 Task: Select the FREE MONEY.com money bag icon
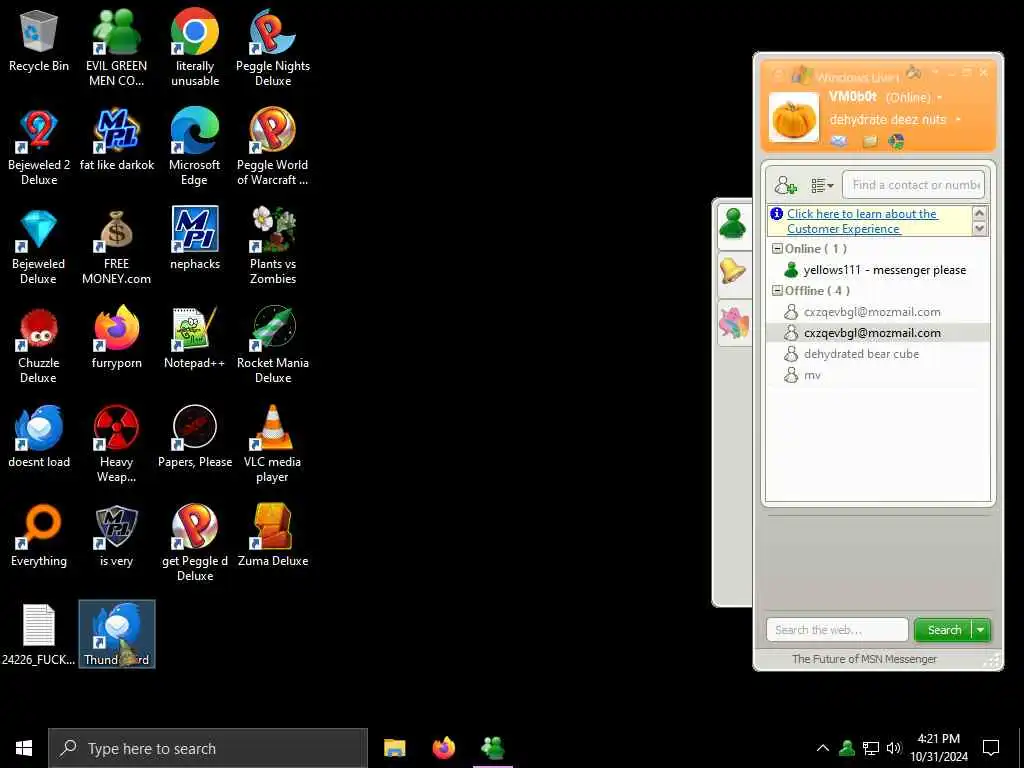(116, 246)
